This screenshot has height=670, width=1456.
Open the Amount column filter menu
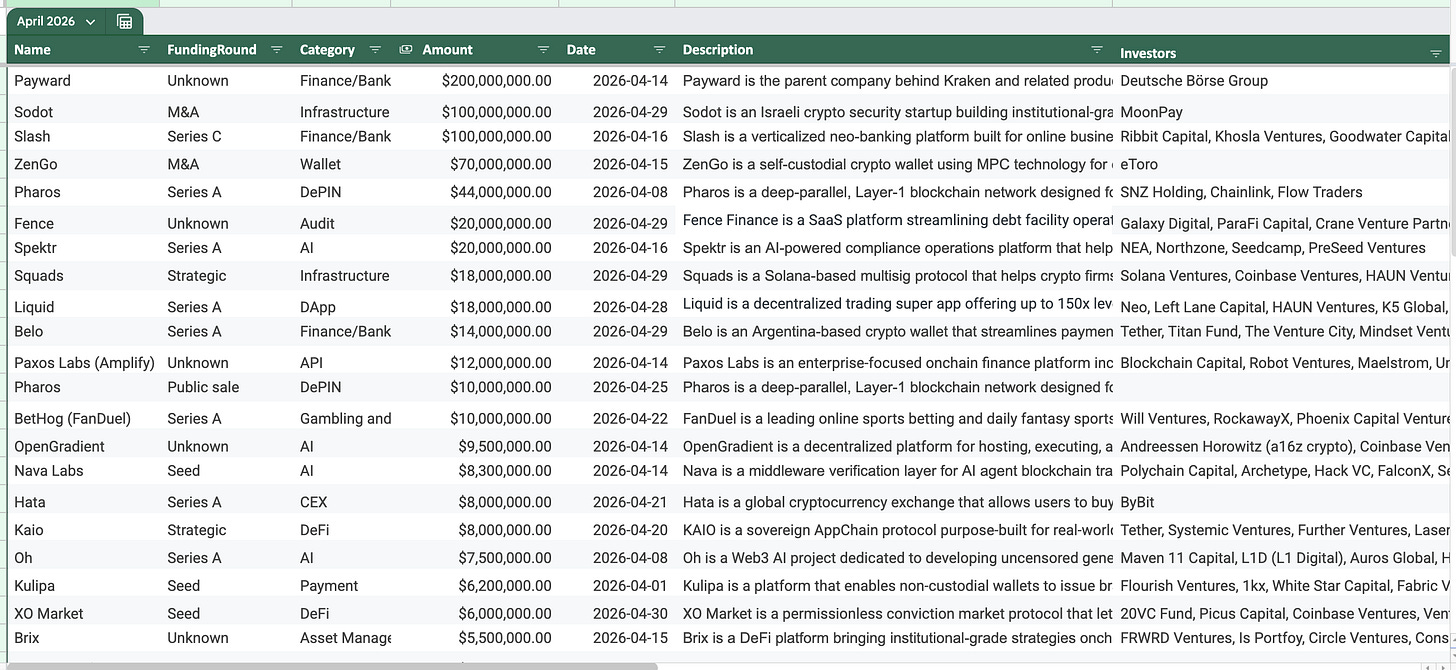[x=543, y=50]
